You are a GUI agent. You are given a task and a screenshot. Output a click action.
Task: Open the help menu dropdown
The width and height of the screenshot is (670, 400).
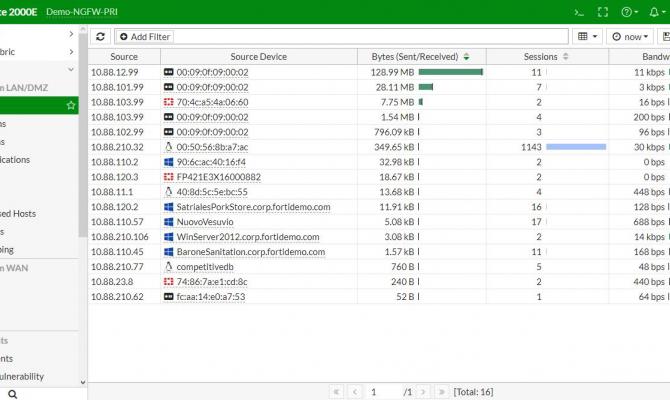629,12
